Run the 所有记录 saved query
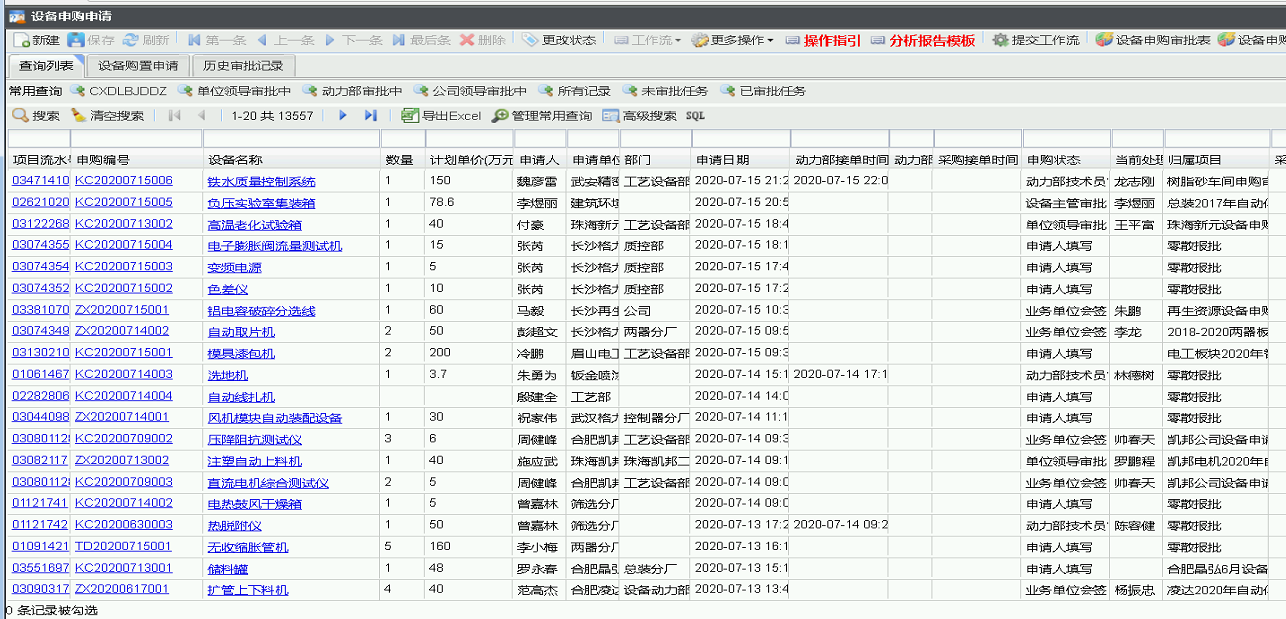1286x619 pixels. coord(573,91)
